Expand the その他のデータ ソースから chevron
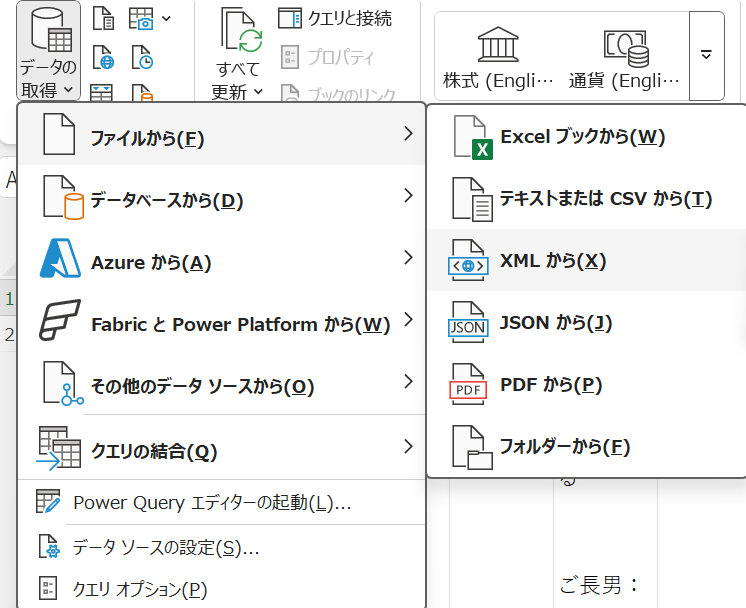The width and height of the screenshot is (746, 608). 408,381
